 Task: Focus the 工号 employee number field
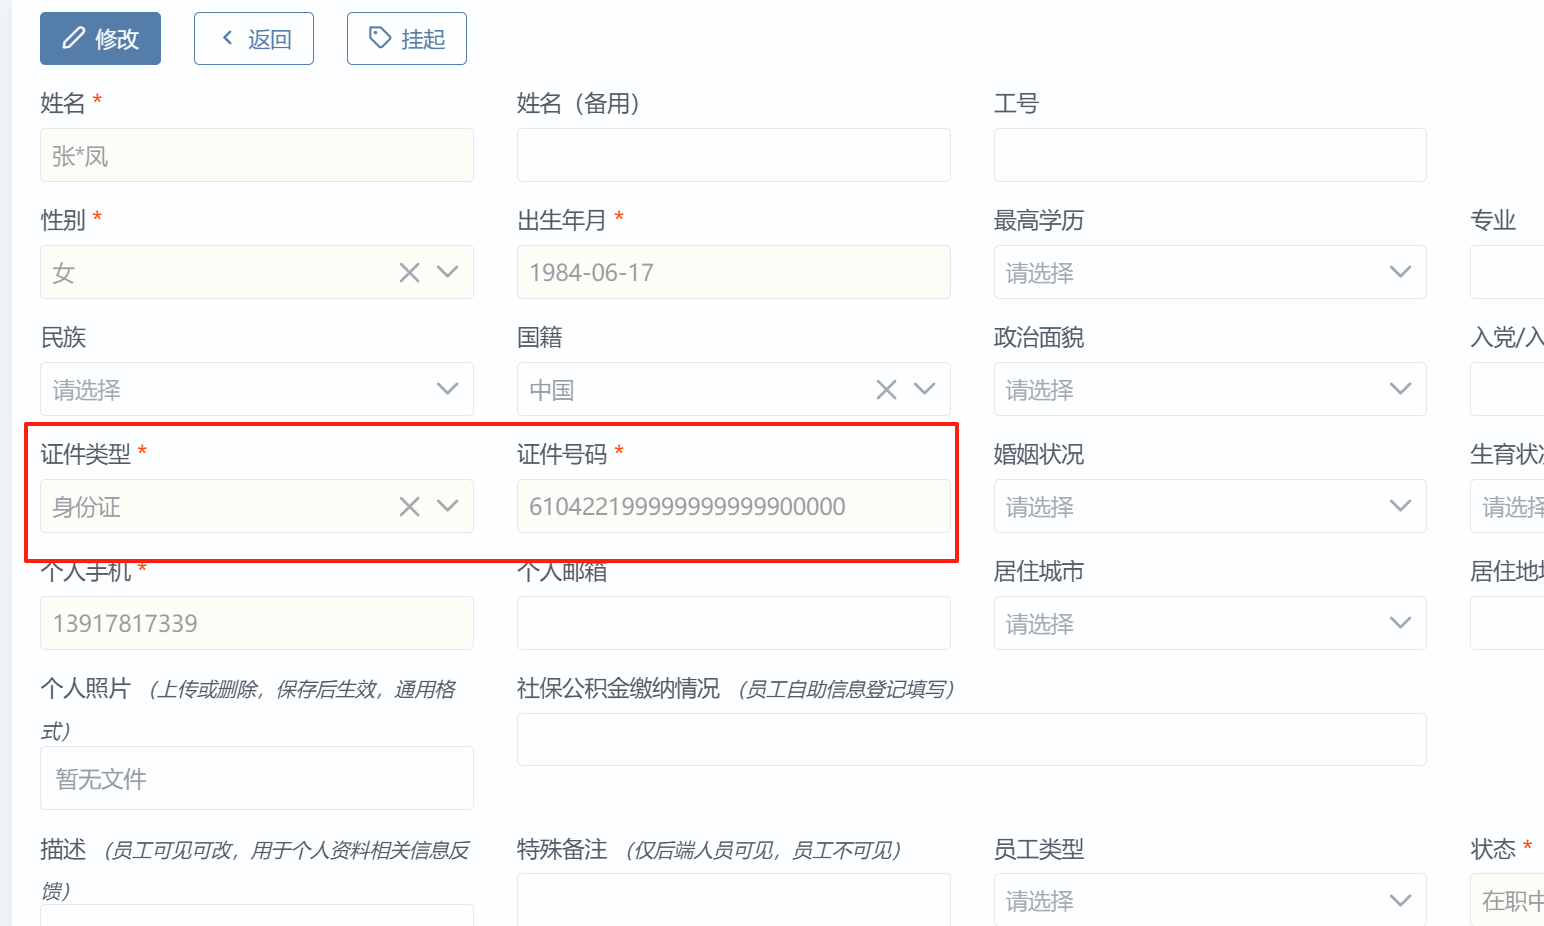[1209, 156]
